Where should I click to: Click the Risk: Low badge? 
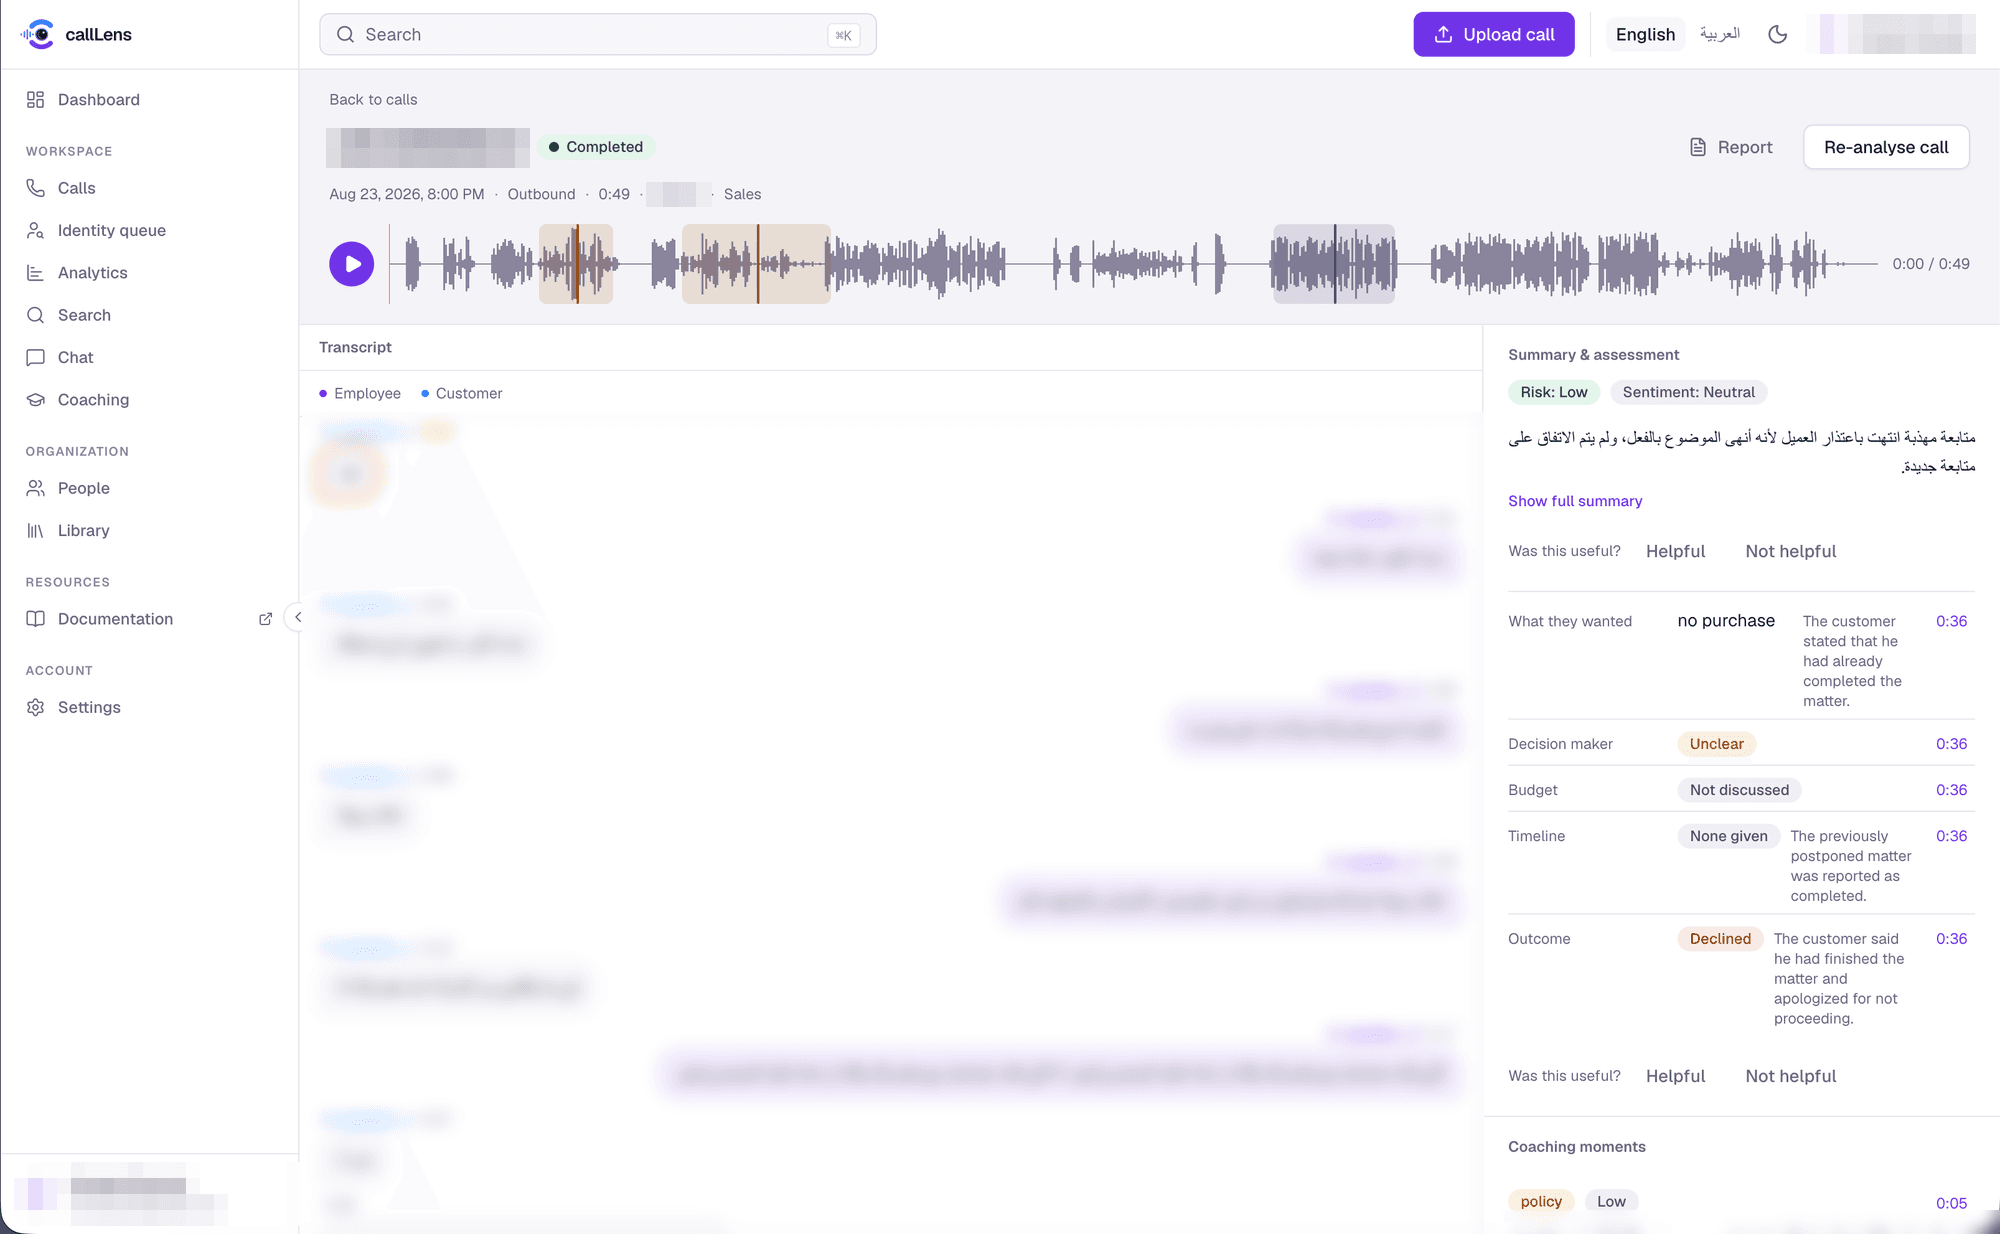pyautogui.click(x=1554, y=392)
